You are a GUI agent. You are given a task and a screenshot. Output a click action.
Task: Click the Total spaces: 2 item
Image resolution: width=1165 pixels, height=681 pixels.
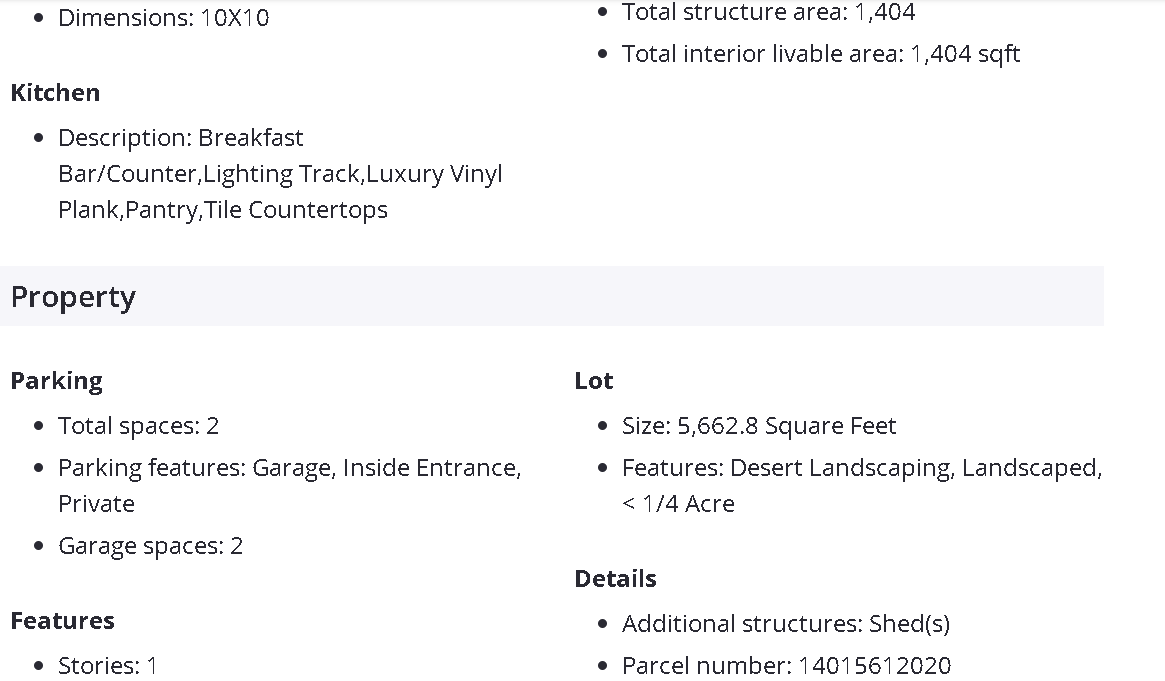138,426
